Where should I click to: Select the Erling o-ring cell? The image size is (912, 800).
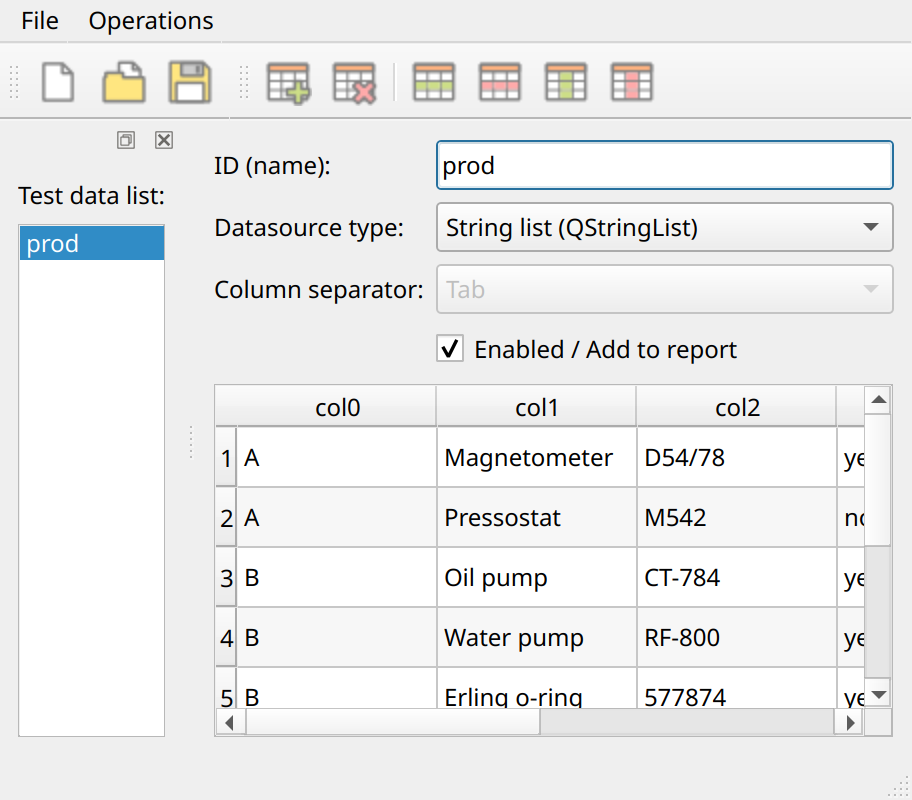(536, 688)
